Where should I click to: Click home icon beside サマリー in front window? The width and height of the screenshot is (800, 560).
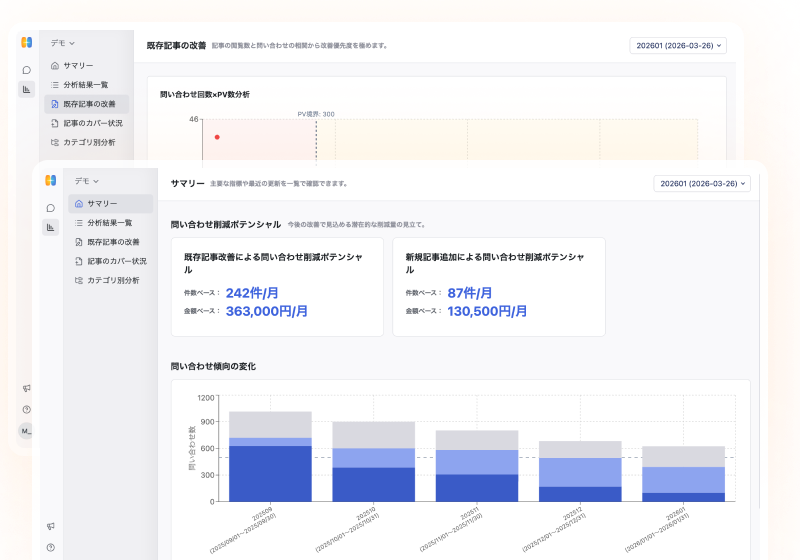79,203
